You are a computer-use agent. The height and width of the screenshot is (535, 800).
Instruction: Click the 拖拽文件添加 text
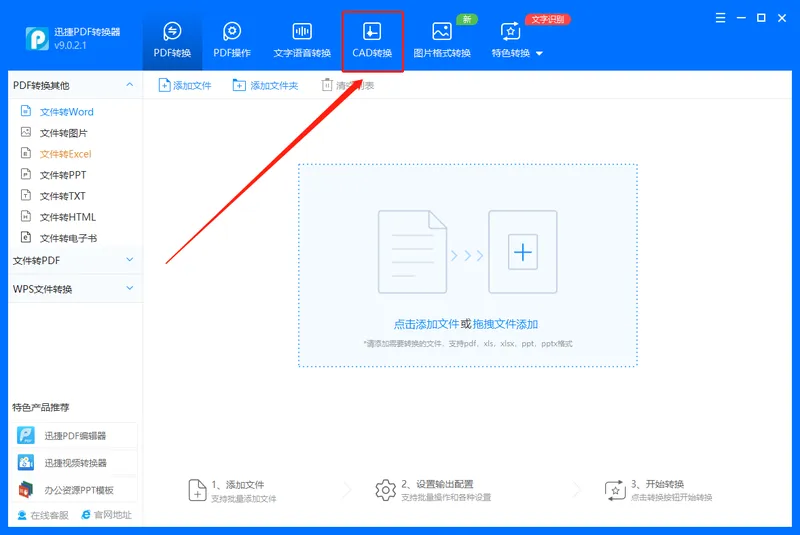coord(505,324)
